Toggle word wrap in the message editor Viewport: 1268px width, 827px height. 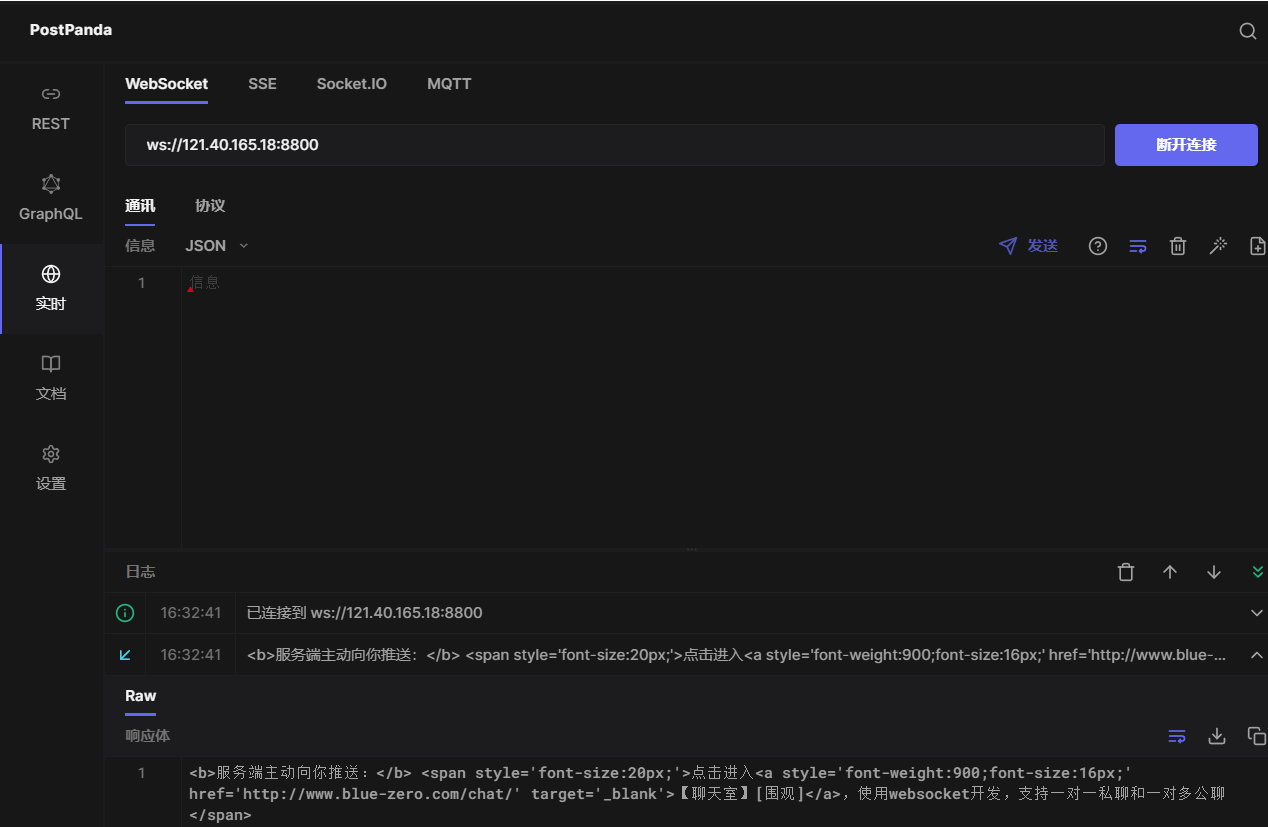1138,245
